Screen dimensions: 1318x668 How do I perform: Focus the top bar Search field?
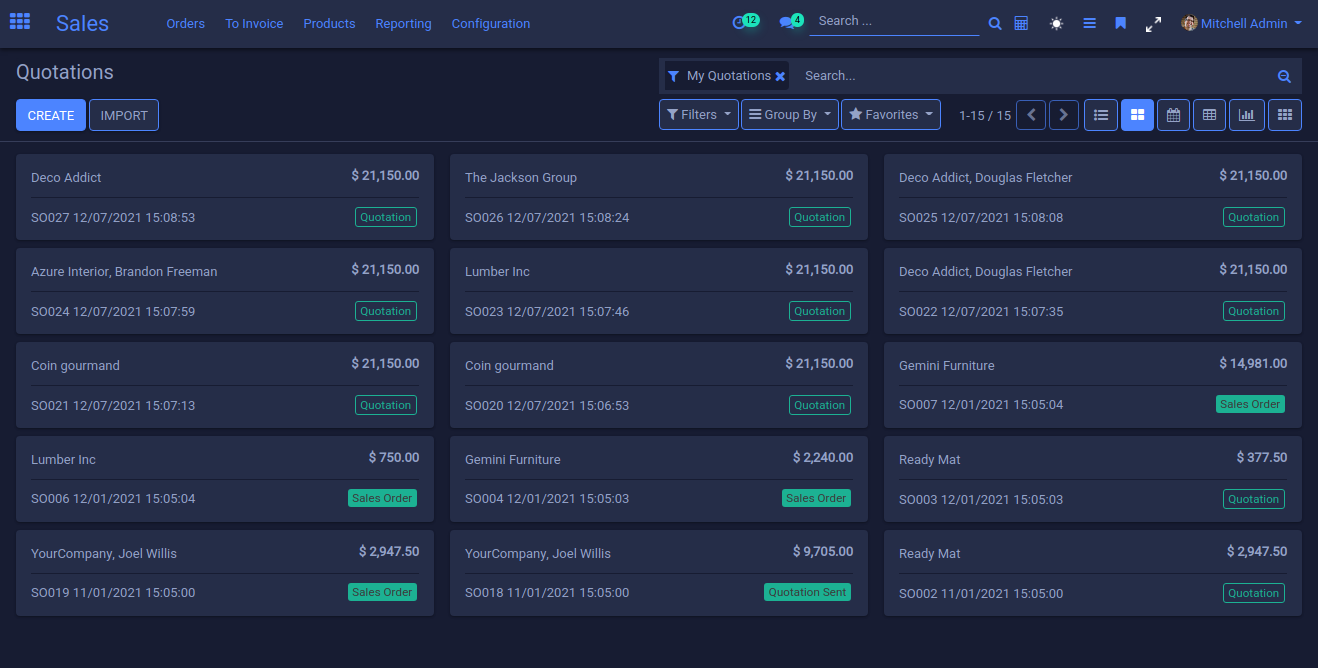click(894, 21)
